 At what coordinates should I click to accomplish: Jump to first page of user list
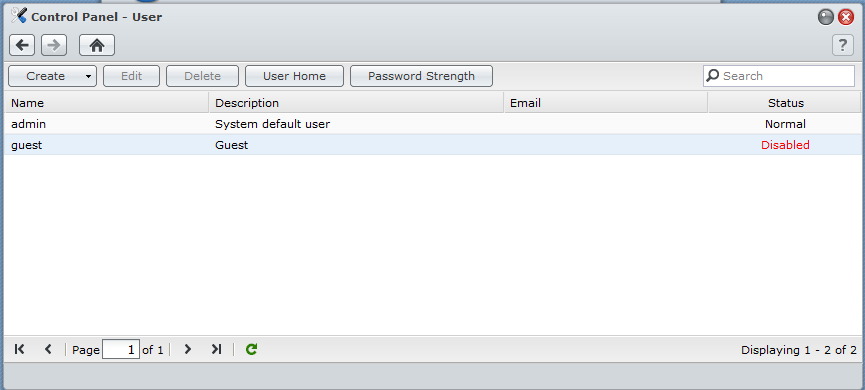click(x=19, y=349)
